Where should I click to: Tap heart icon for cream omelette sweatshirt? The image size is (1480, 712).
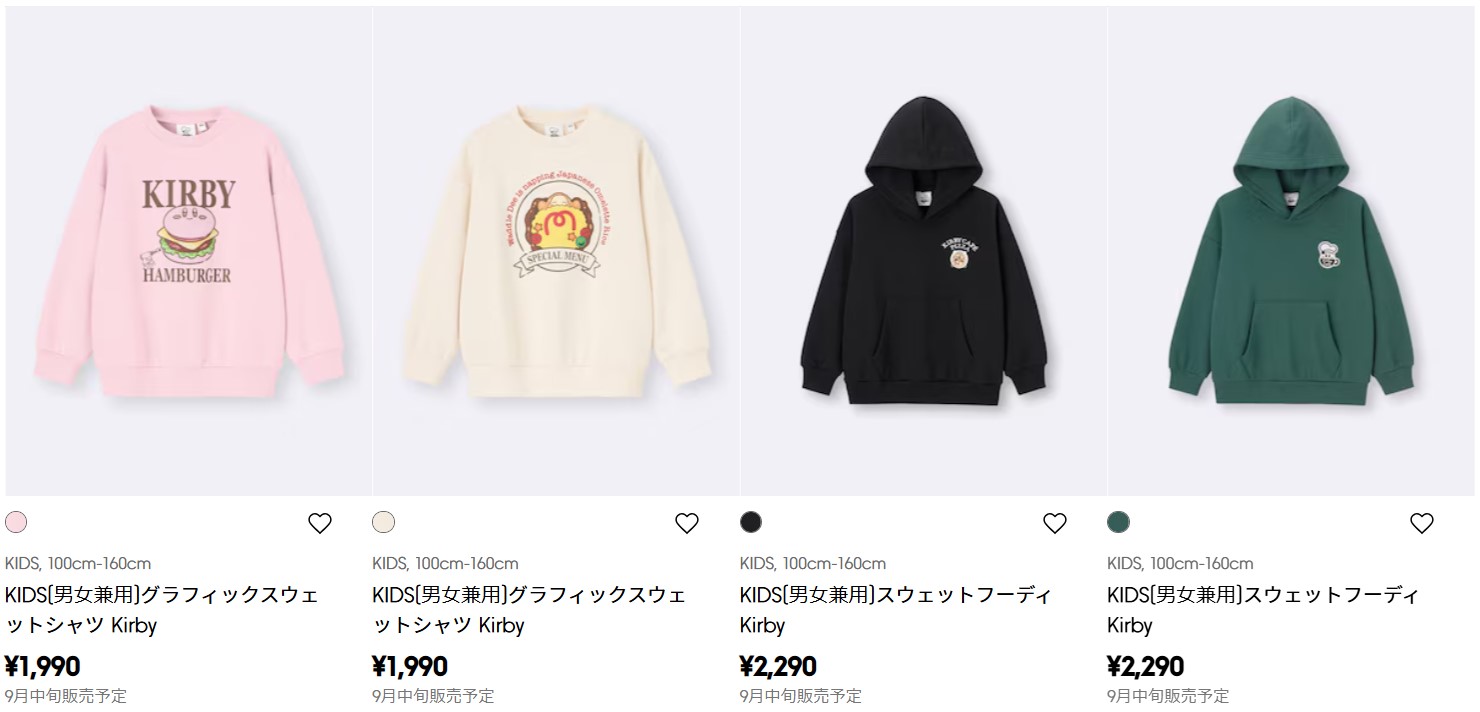[687, 523]
